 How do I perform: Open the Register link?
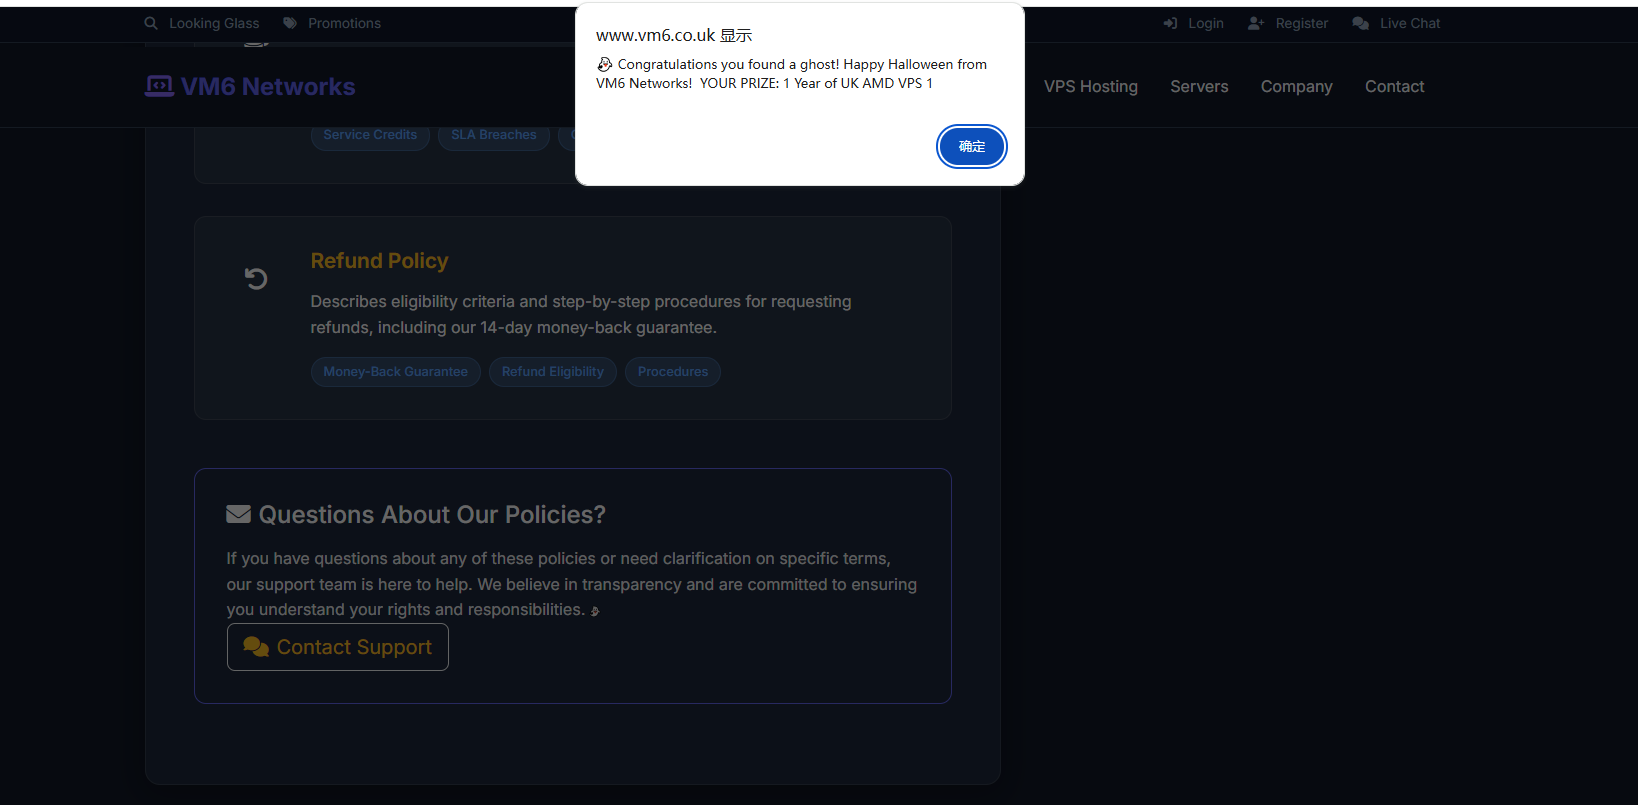click(1302, 23)
